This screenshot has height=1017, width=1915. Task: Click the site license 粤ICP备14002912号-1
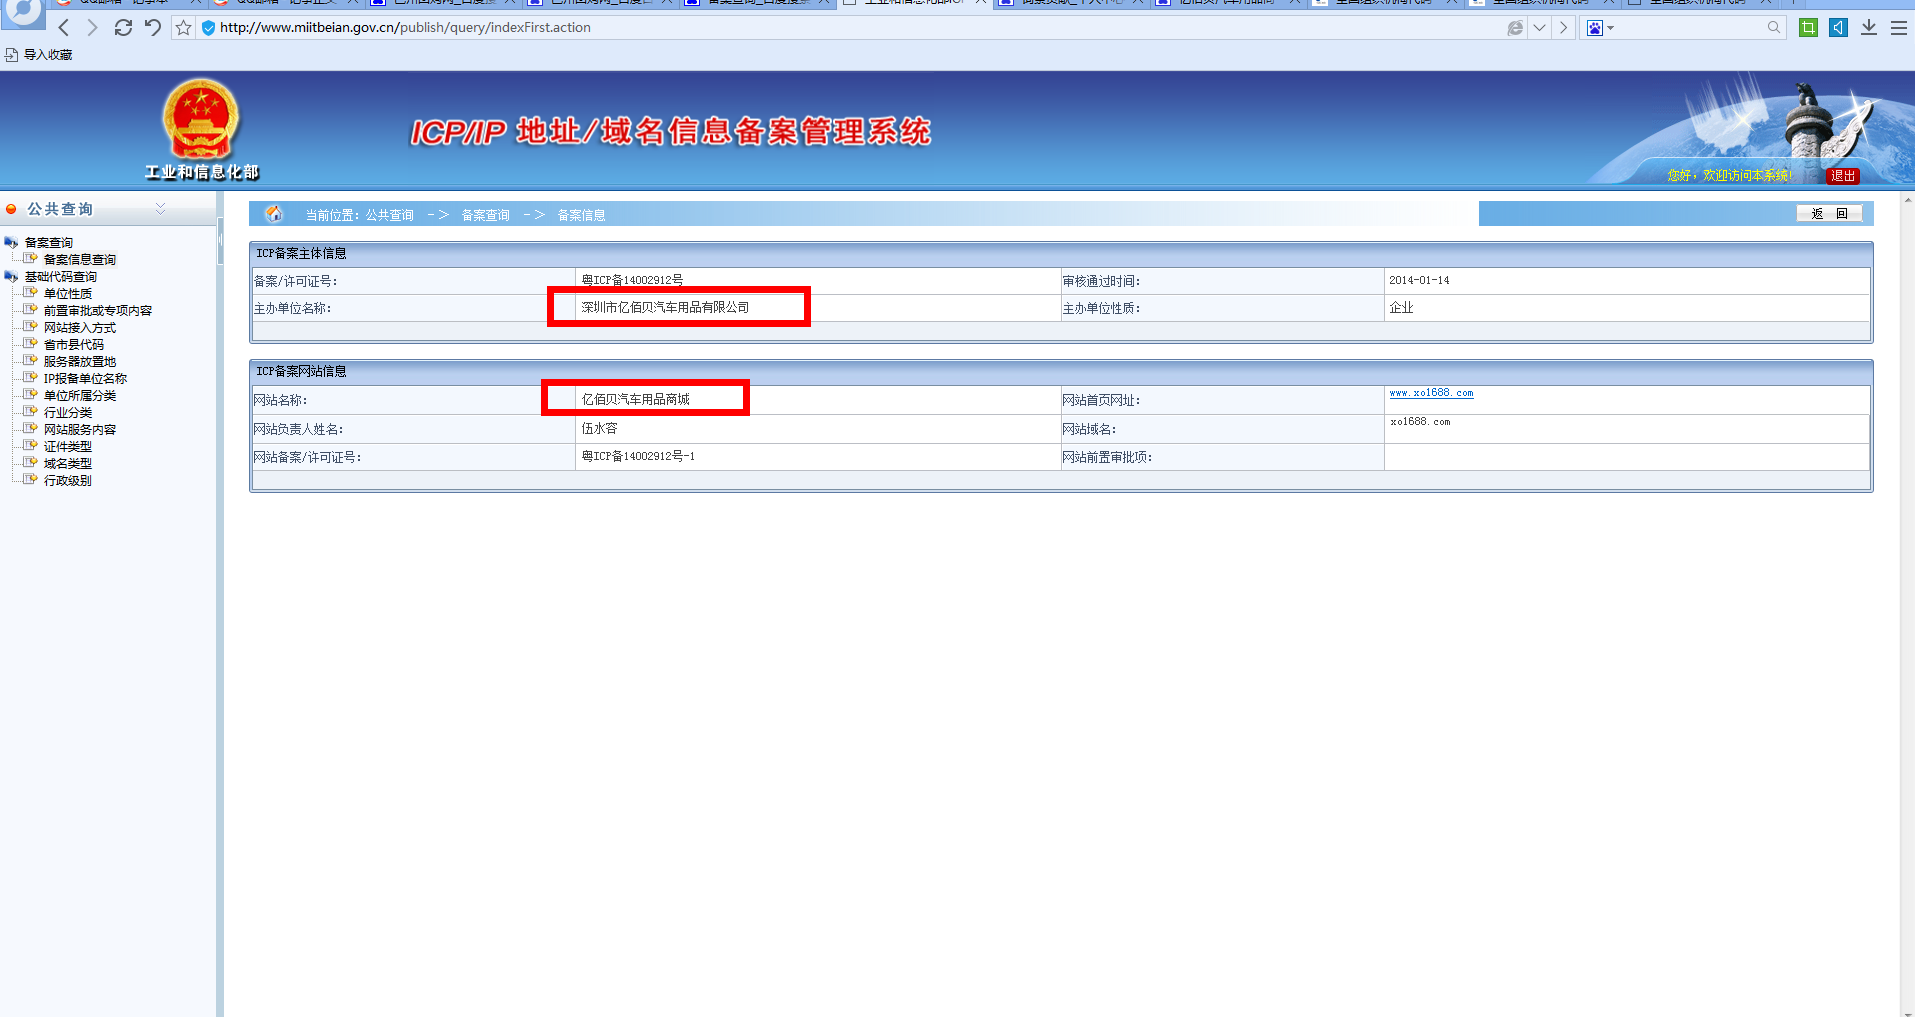(x=638, y=456)
